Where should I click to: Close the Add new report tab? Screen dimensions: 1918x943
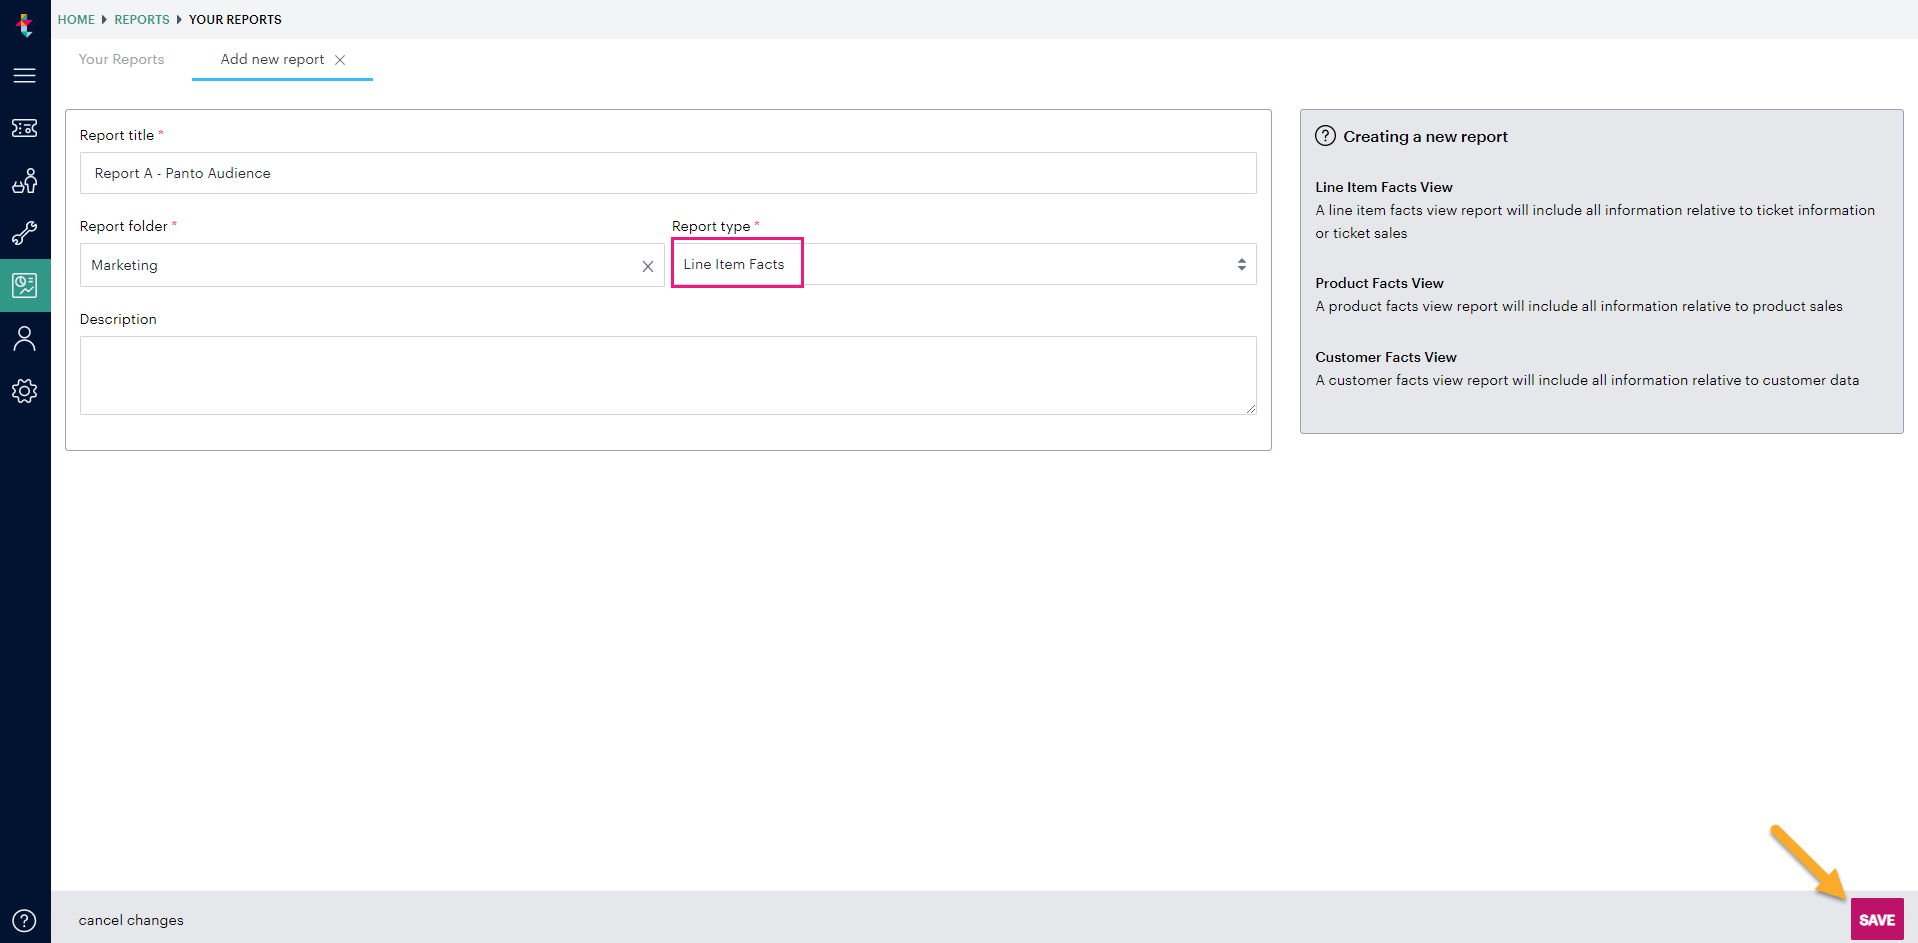(x=341, y=60)
